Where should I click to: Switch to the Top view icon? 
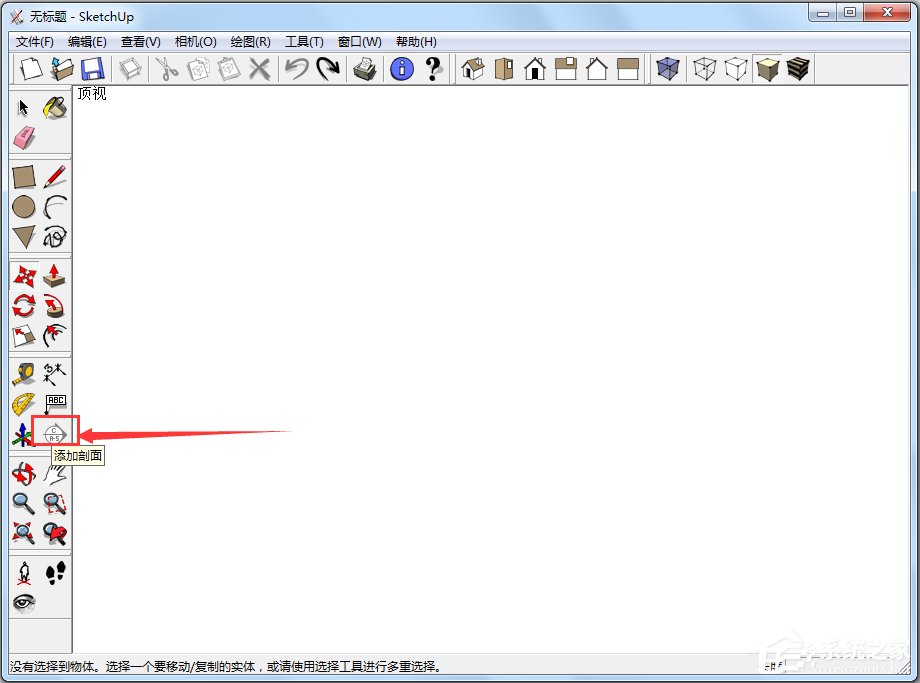click(x=504, y=69)
